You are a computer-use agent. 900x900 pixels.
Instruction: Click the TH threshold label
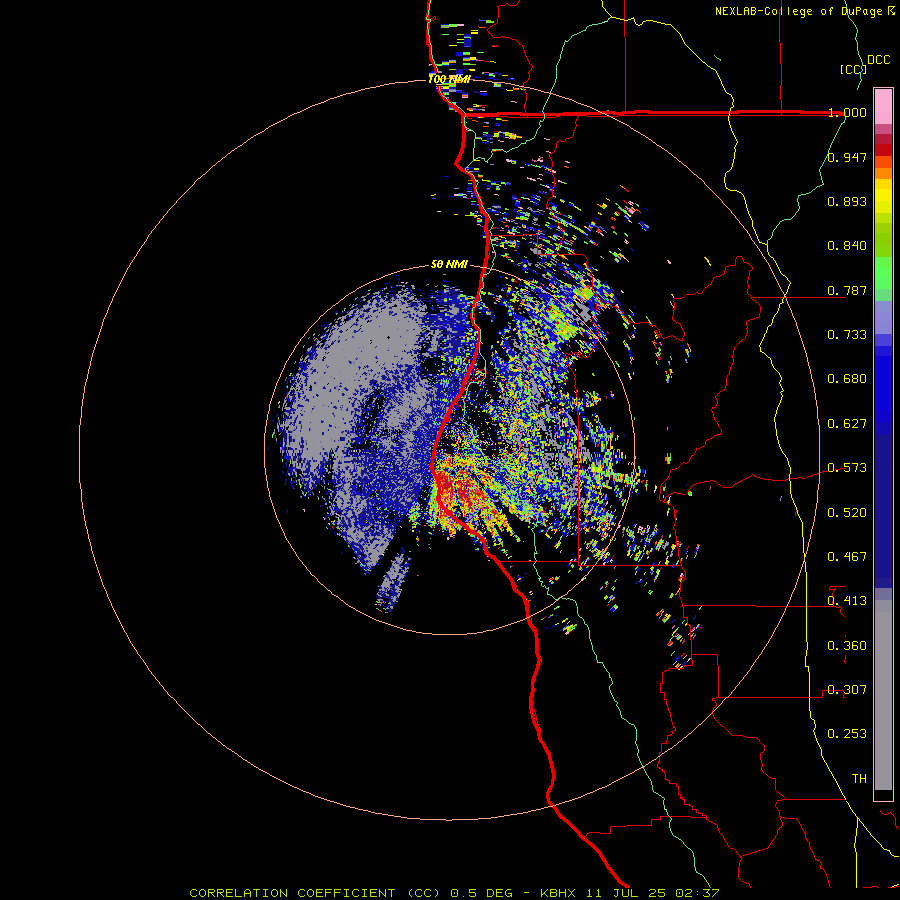(x=859, y=779)
